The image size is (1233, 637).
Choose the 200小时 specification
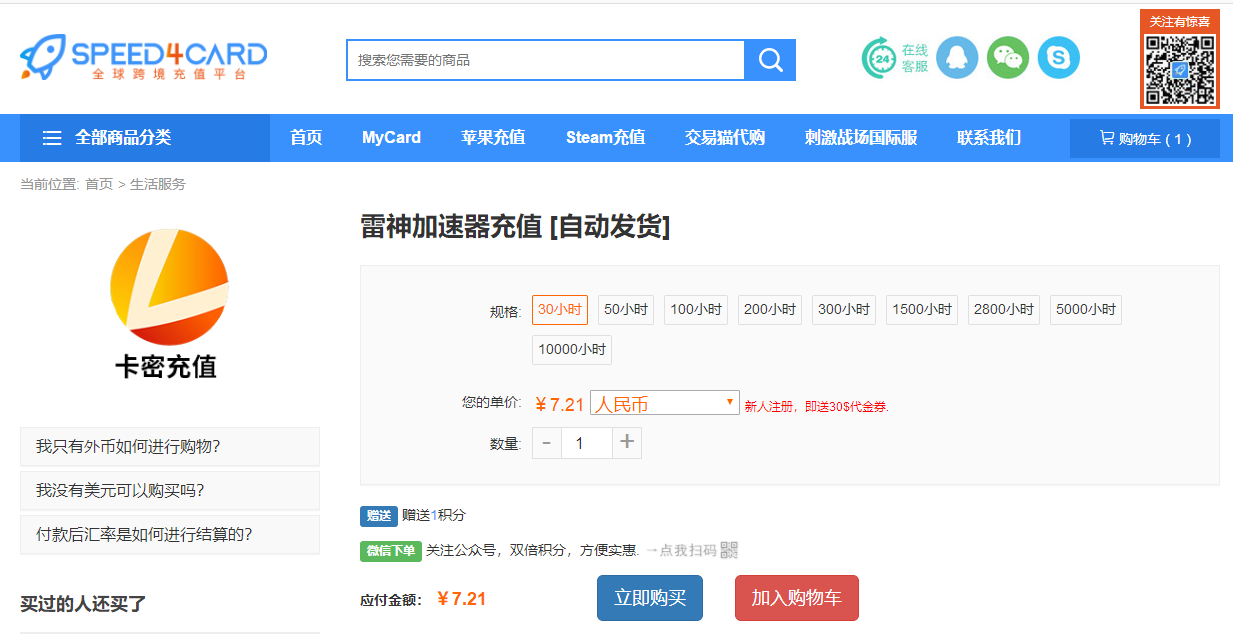(x=770, y=310)
